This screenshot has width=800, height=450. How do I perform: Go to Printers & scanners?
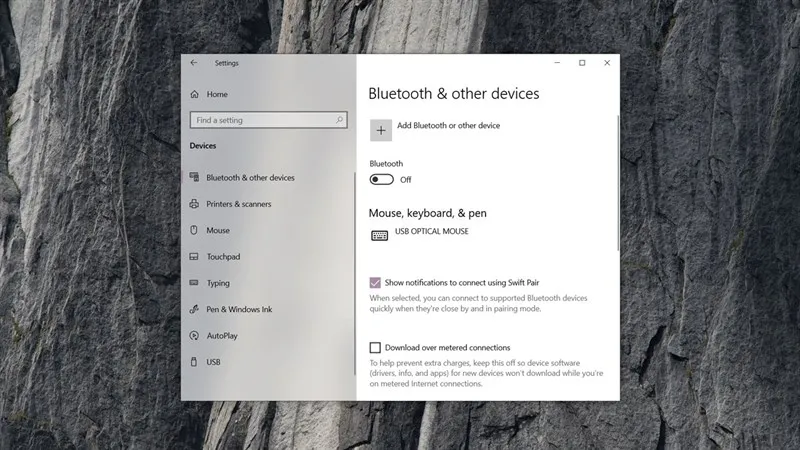238,204
